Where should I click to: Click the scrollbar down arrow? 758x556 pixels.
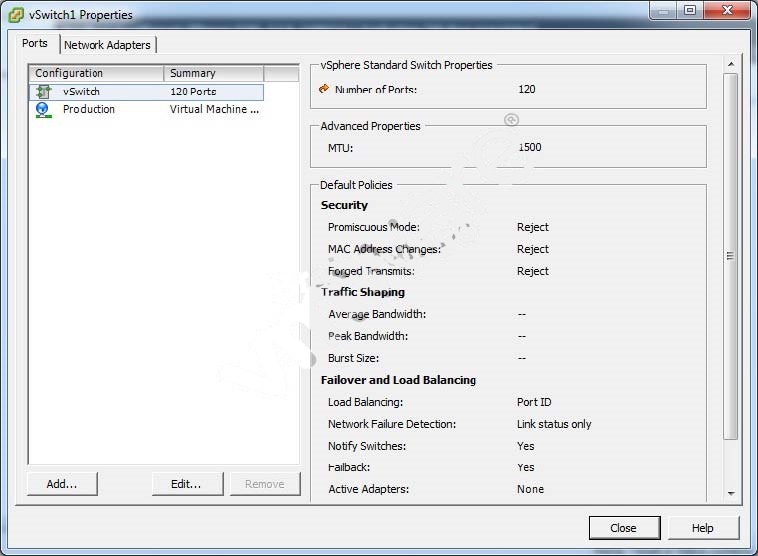coord(731,493)
